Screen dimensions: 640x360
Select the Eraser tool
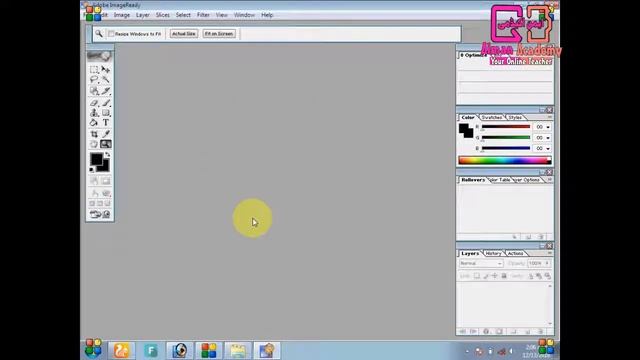[94, 103]
